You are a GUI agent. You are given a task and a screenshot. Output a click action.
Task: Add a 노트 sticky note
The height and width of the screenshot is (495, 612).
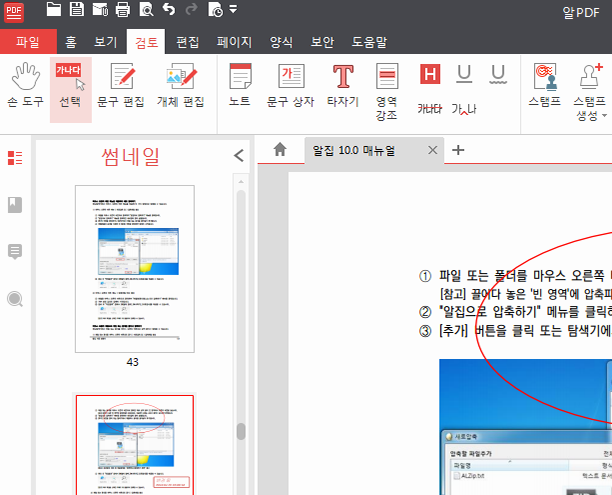(240, 86)
